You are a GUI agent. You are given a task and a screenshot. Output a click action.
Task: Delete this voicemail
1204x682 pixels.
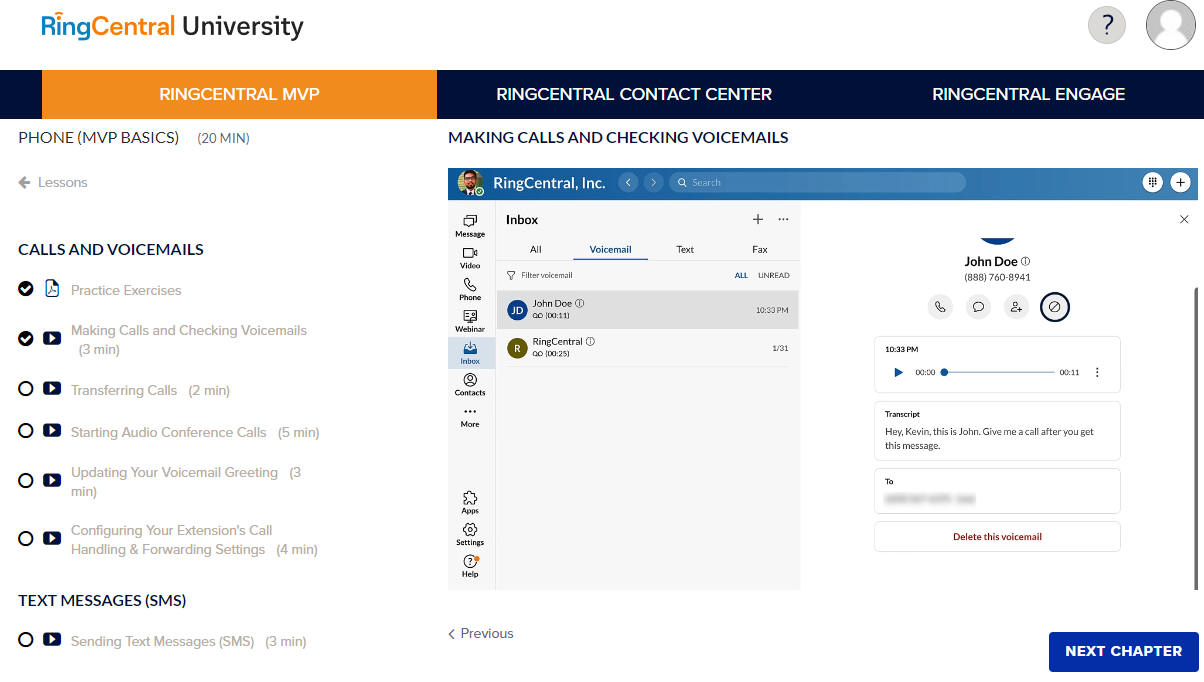(997, 537)
